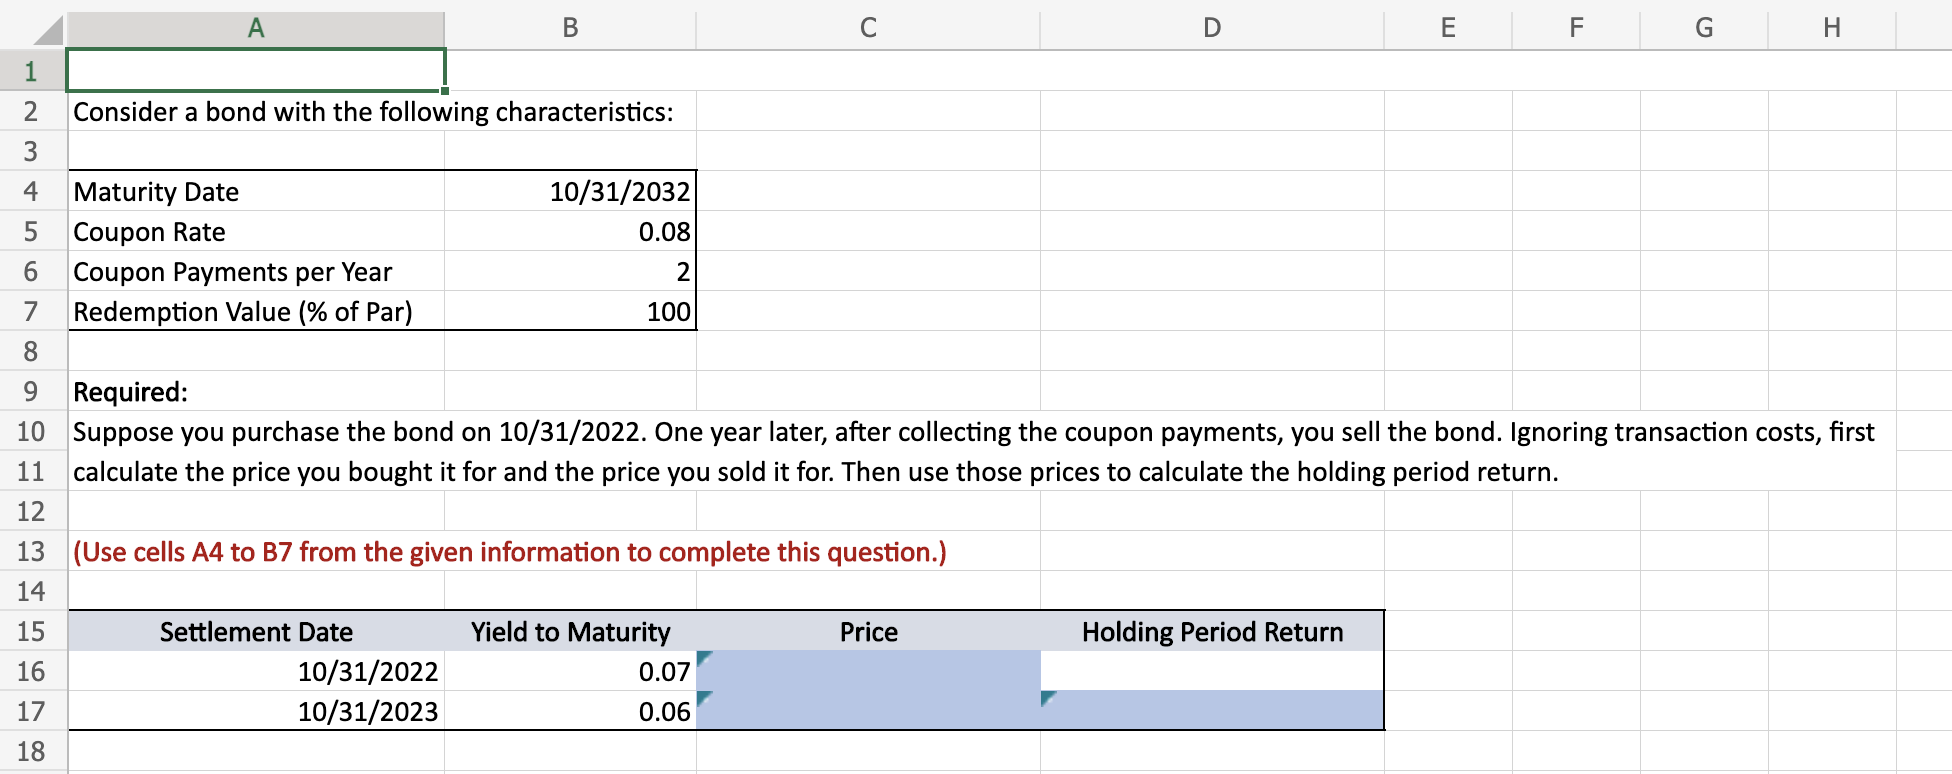Select column A header
The width and height of the screenshot is (1952, 774).
(x=256, y=28)
